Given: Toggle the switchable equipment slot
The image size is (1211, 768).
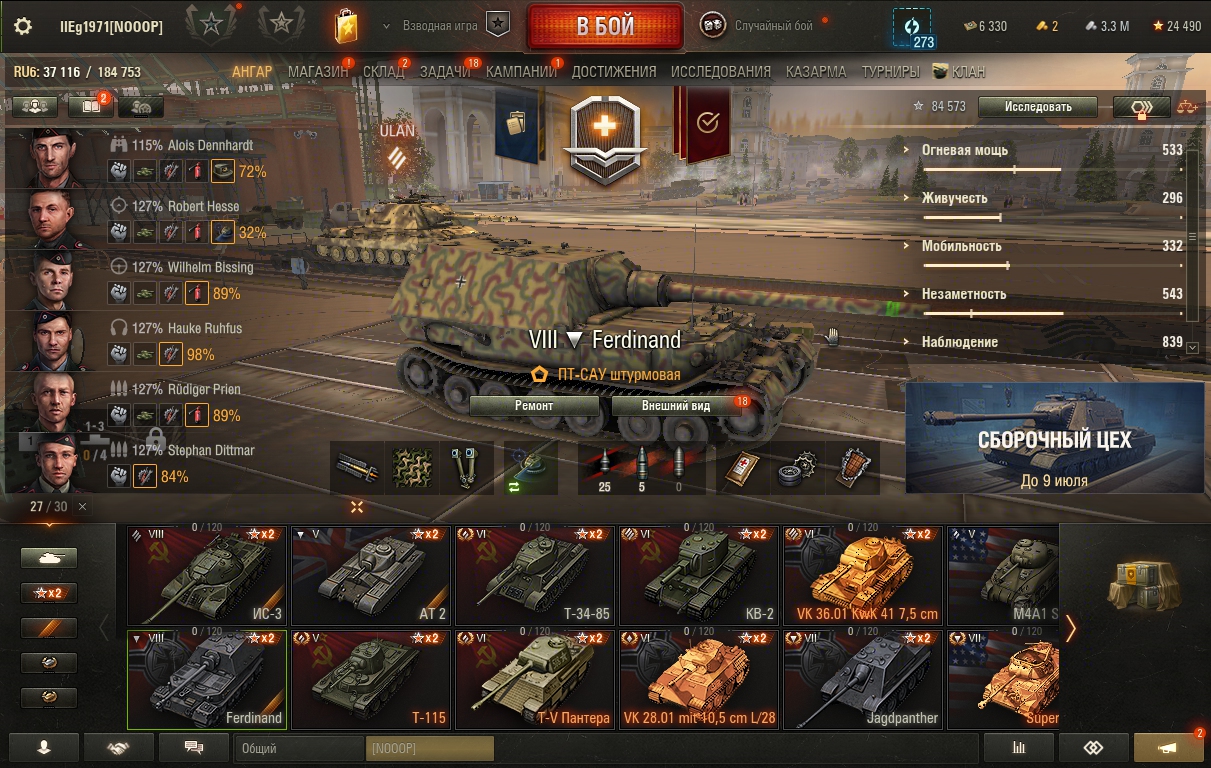Looking at the screenshot, I should tap(531, 467).
